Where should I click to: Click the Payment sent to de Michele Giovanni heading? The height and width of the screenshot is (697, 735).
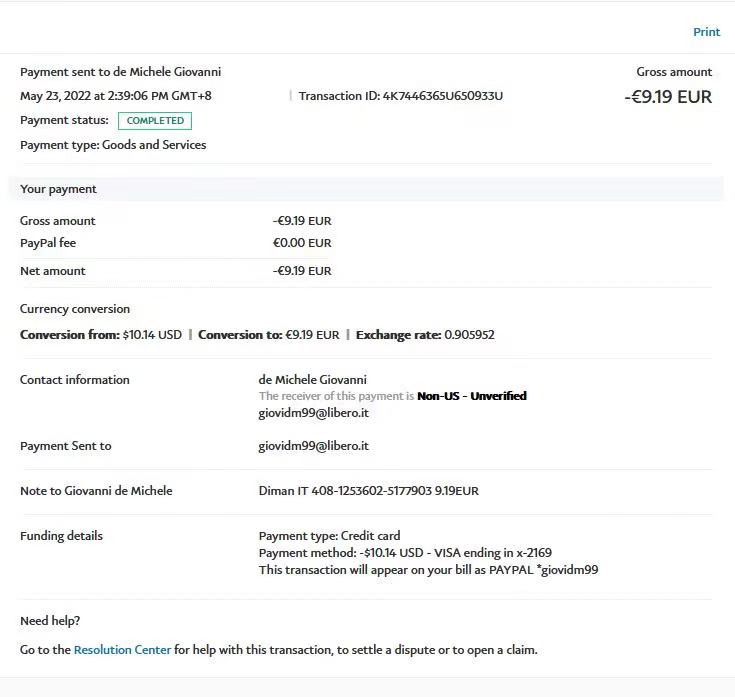pyautogui.click(x=121, y=72)
